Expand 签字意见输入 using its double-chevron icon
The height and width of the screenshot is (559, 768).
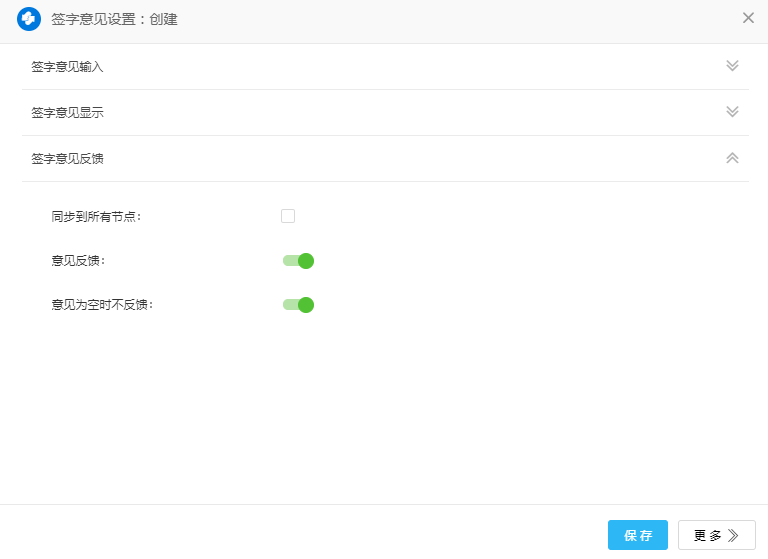(732, 66)
